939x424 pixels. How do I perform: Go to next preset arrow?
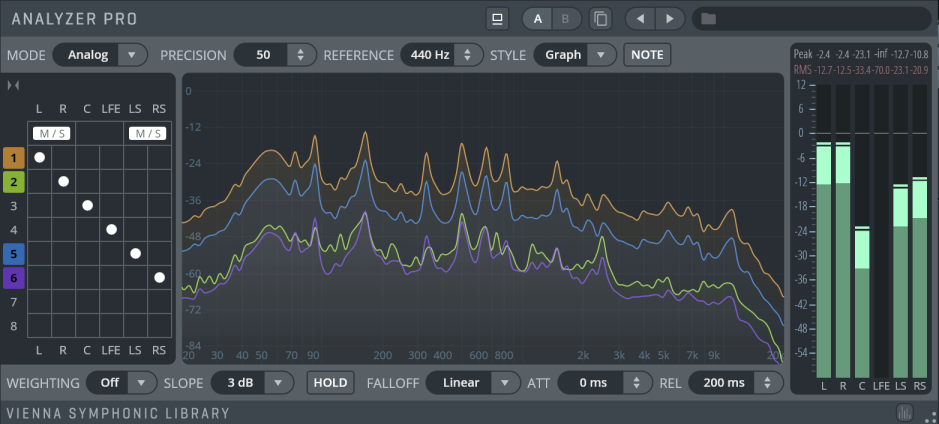671,19
